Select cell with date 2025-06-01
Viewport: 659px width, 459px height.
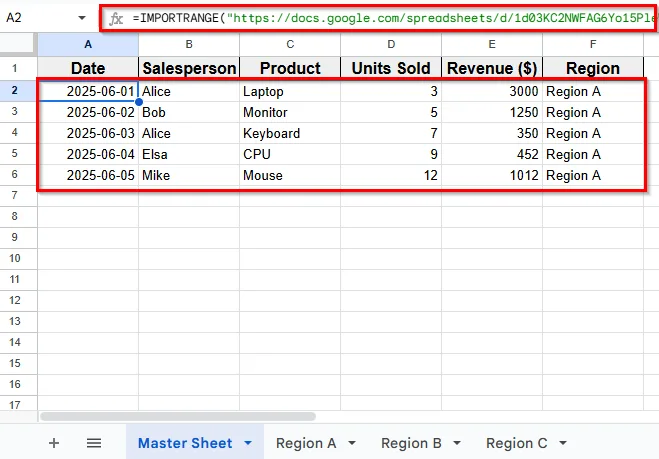pyautogui.click(x=88, y=91)
